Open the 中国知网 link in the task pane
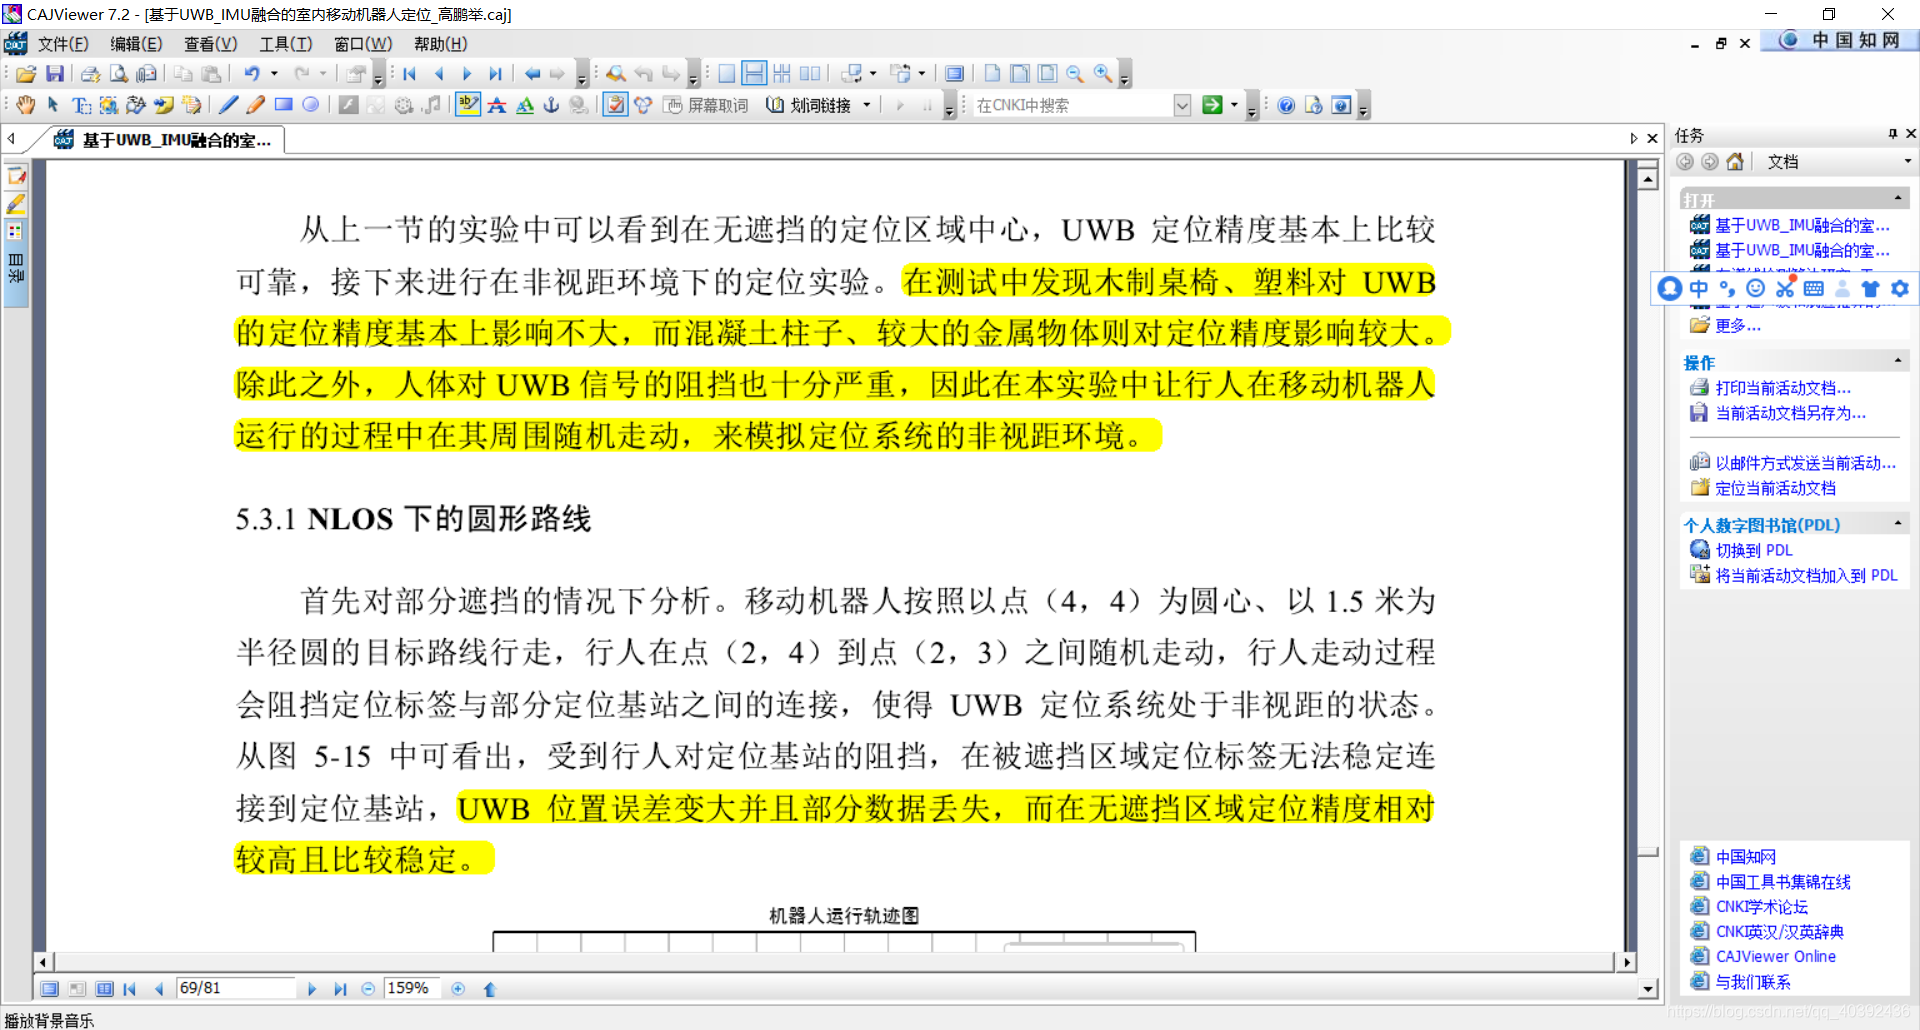Viewport: 1920px width, 1030px height. click(x=1746, y=857)
